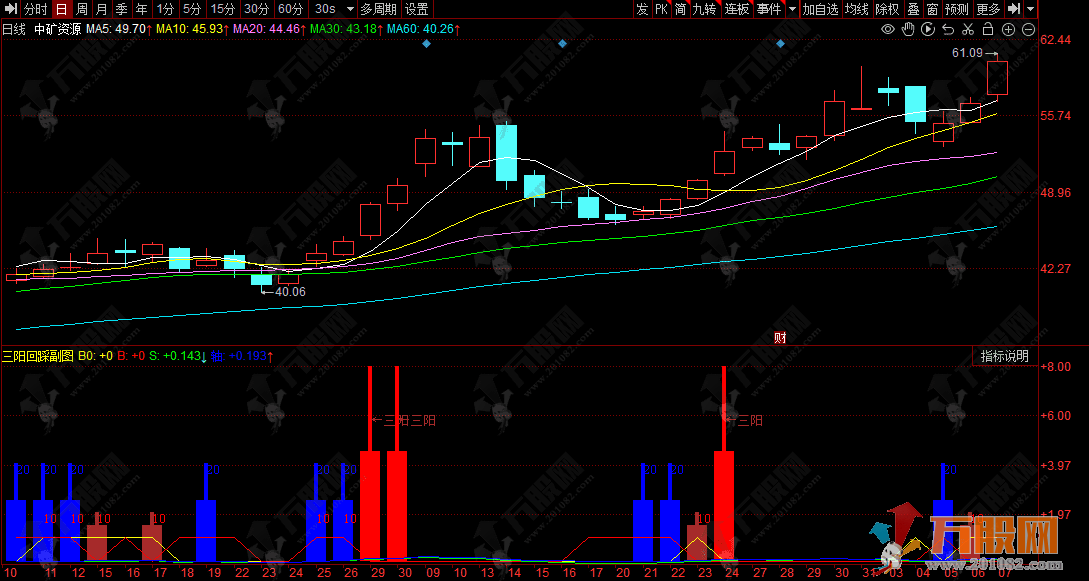1089x581 pixels.
Task: Click the circular play replay icon
Action: point(927,29)
